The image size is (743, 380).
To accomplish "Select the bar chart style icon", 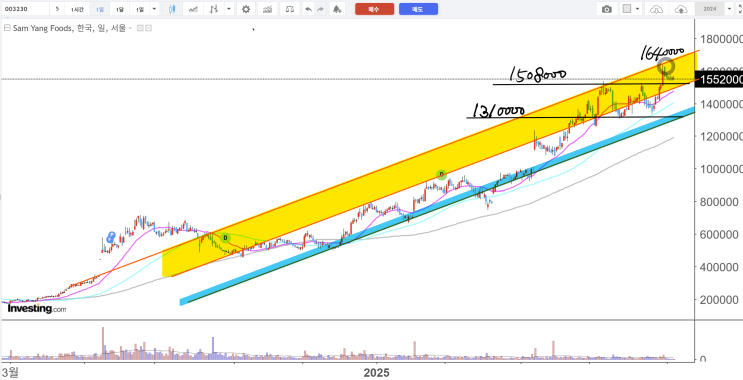I will point(215,9).
